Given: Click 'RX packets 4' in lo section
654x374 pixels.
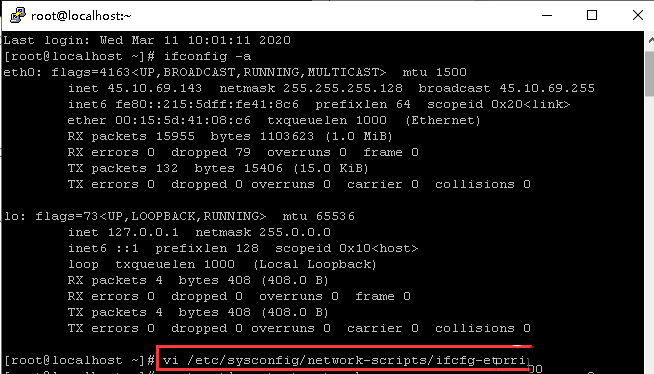Looking at the screenshot, I should [x=115, y=280].
